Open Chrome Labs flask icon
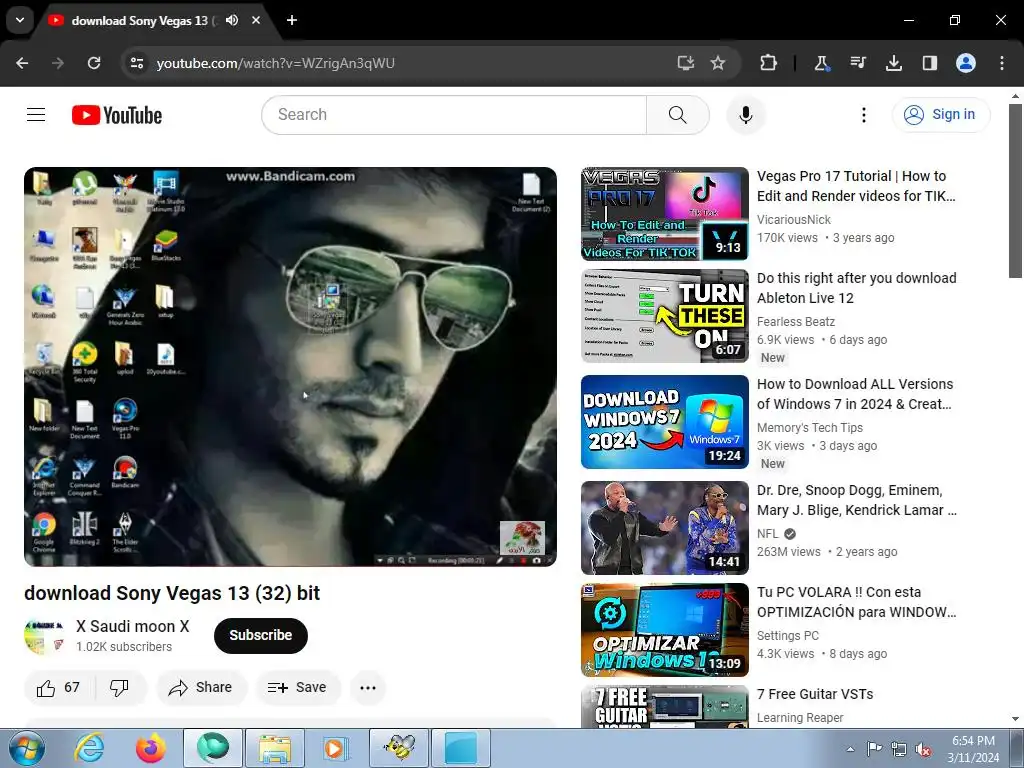1024x768 pixels. coord(821,63)
